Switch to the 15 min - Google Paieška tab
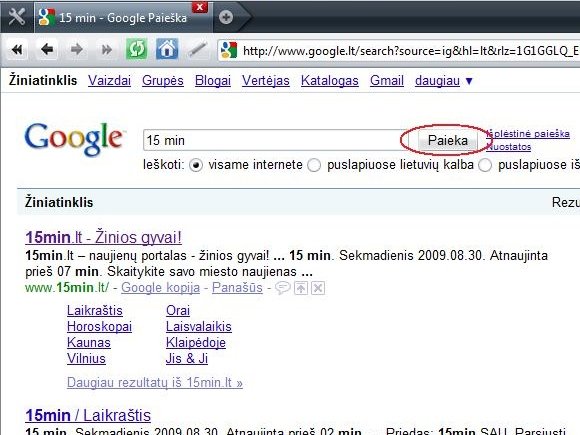Image resolution: width=580 pixels, height=435 pixels. 123,18
